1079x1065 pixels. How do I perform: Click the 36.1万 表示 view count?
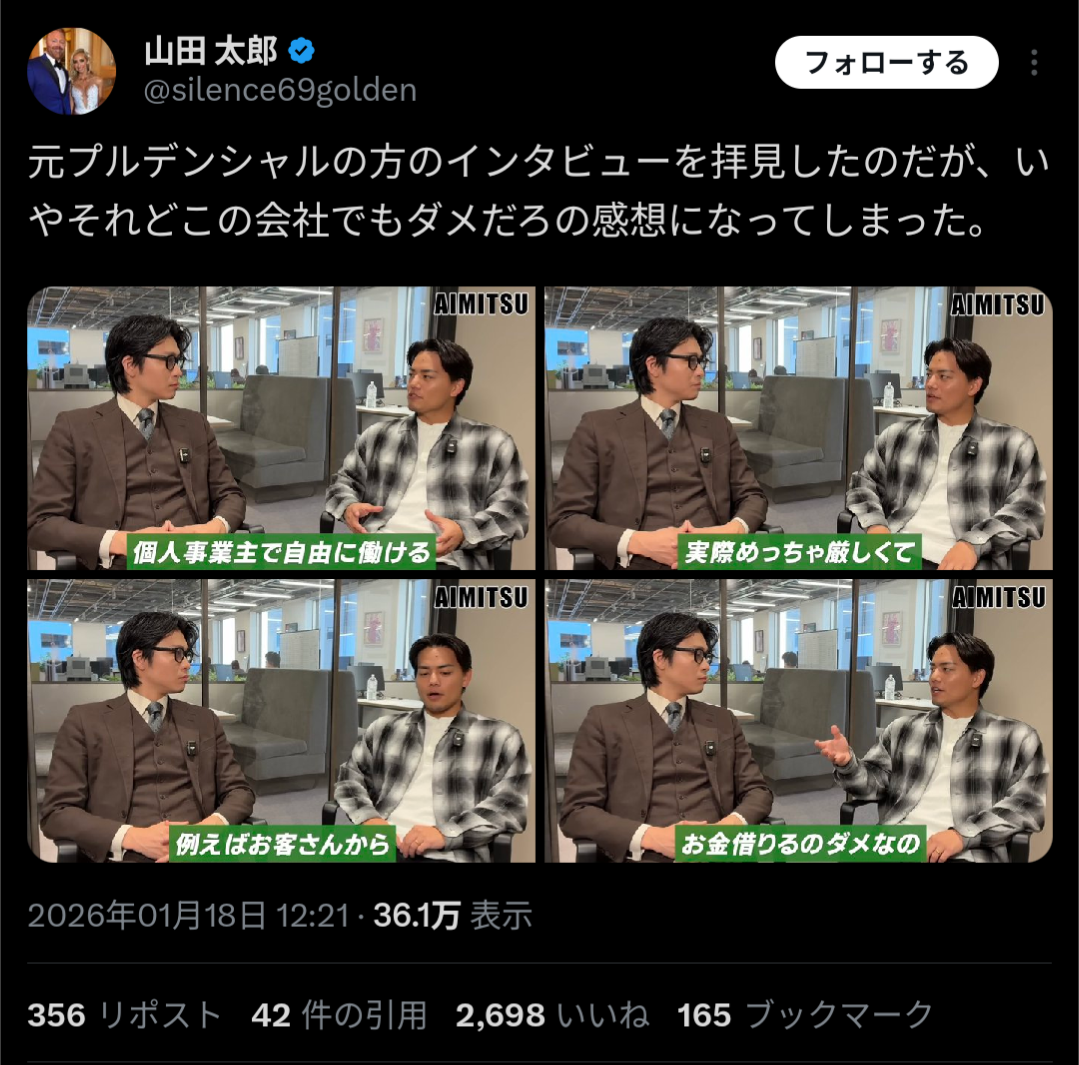pos(453,916)
